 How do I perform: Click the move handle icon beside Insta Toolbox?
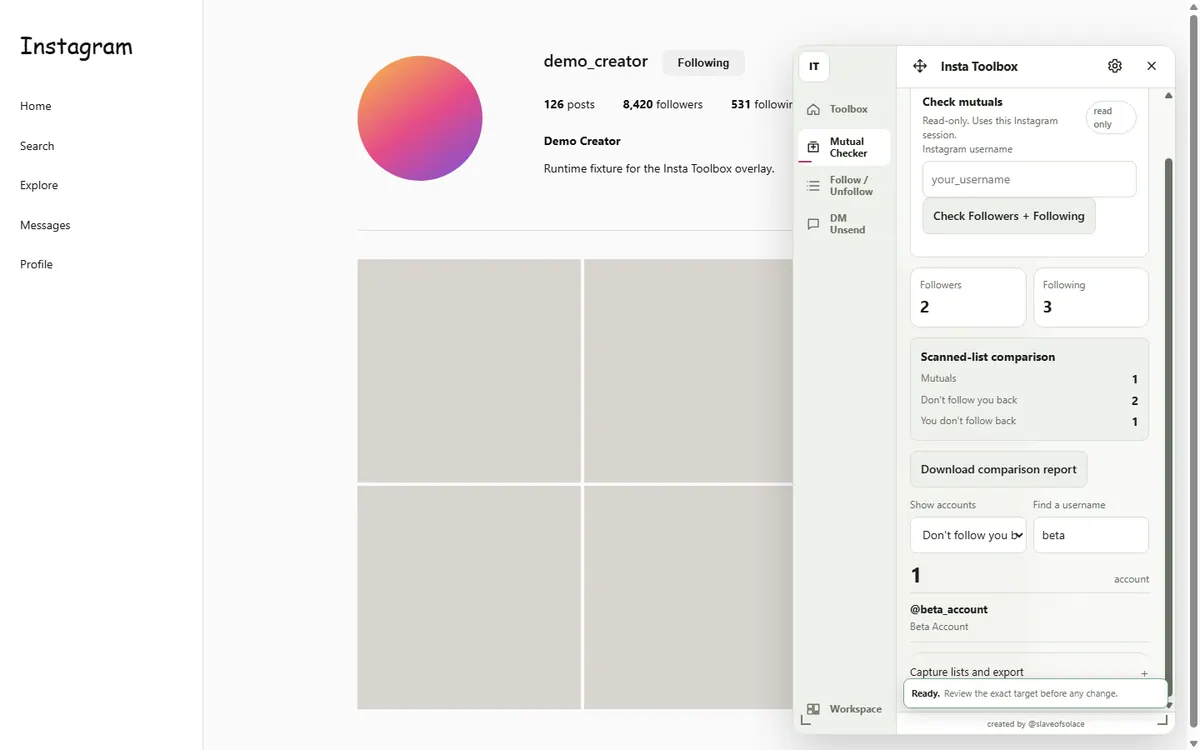coord(920,67)
